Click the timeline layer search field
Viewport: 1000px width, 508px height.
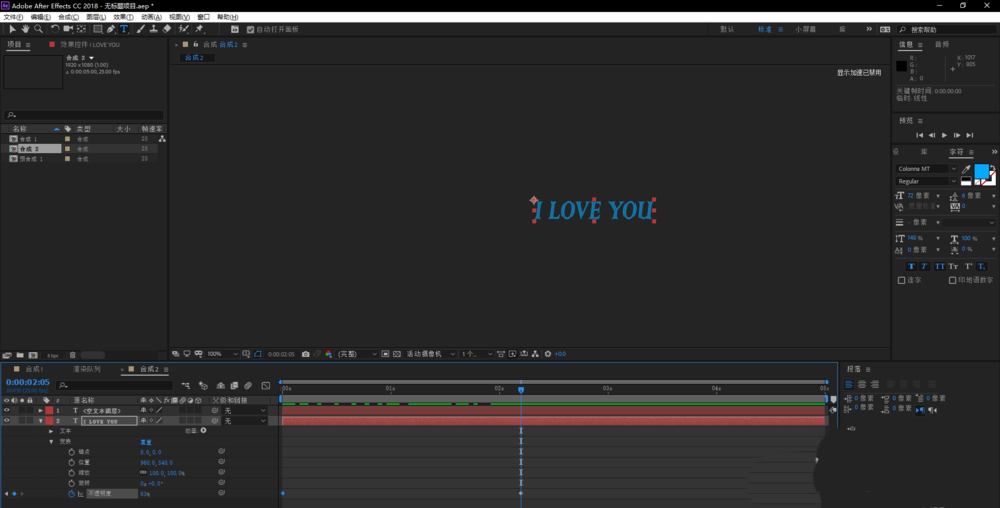coord(115,386)
